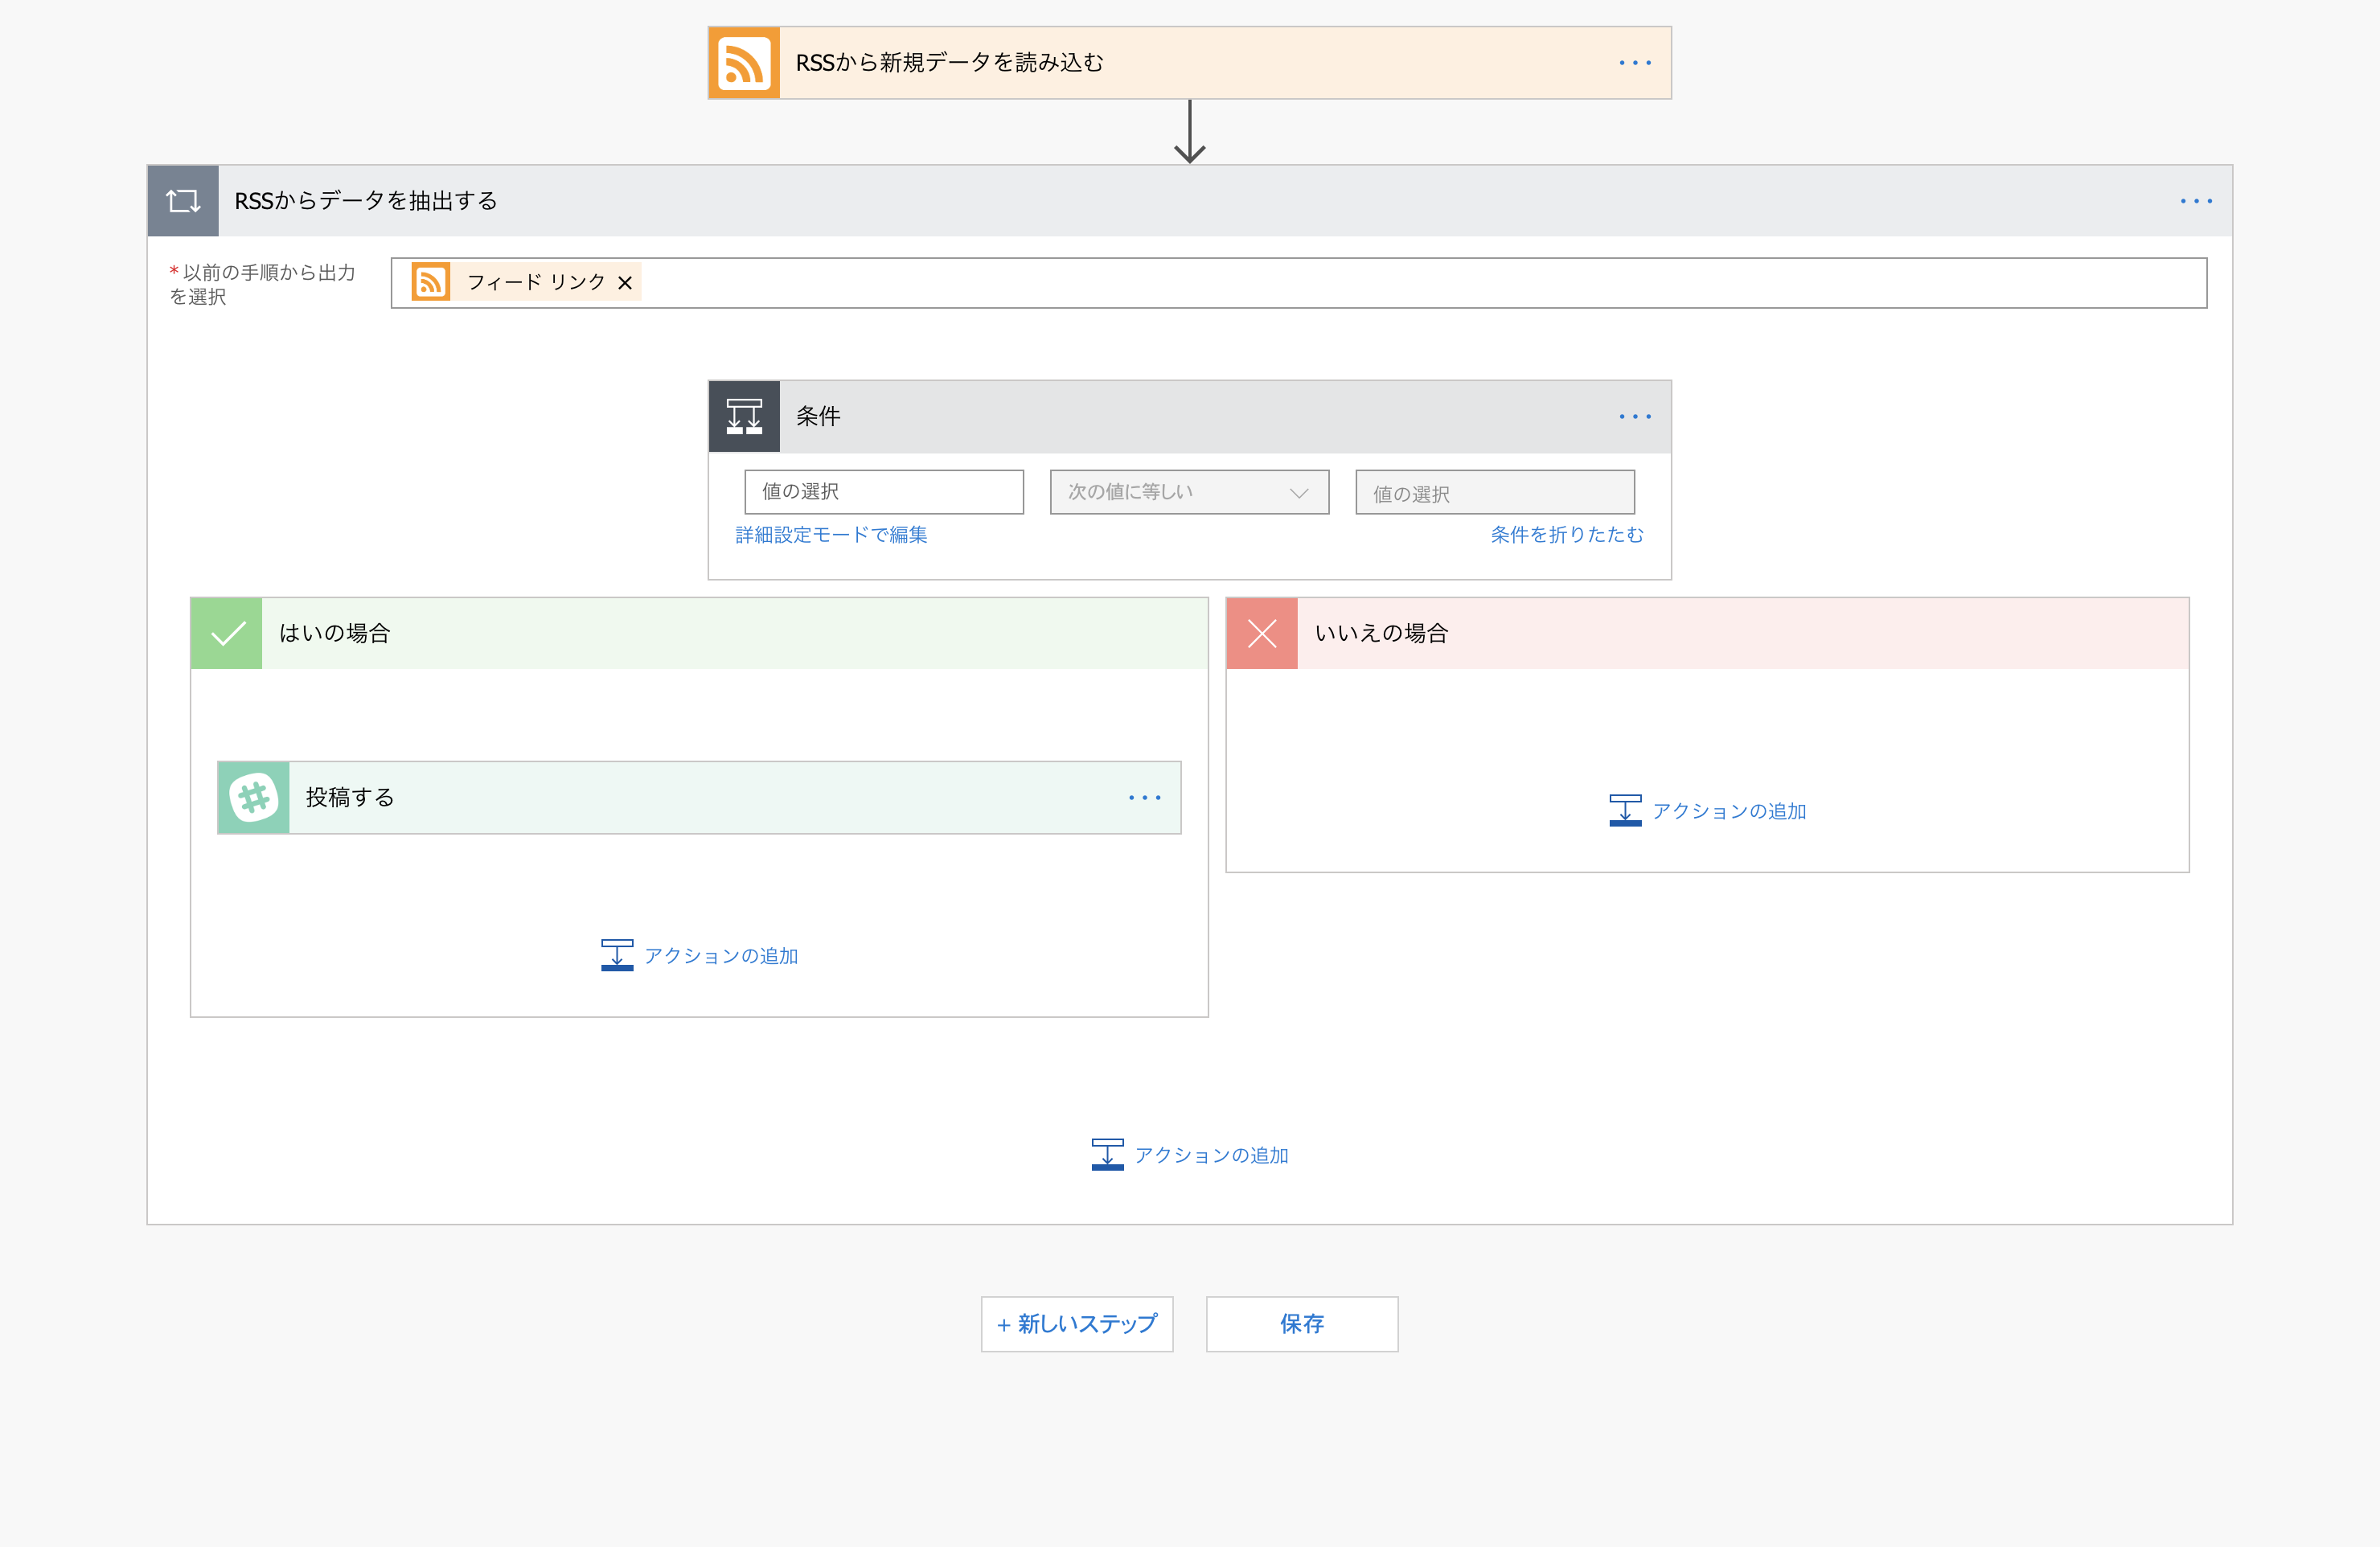The width and height of the screenshot is (2380, 1547).
Task: Click the 以前の手順から出力を選択 input field
Action: point(1298,283)
